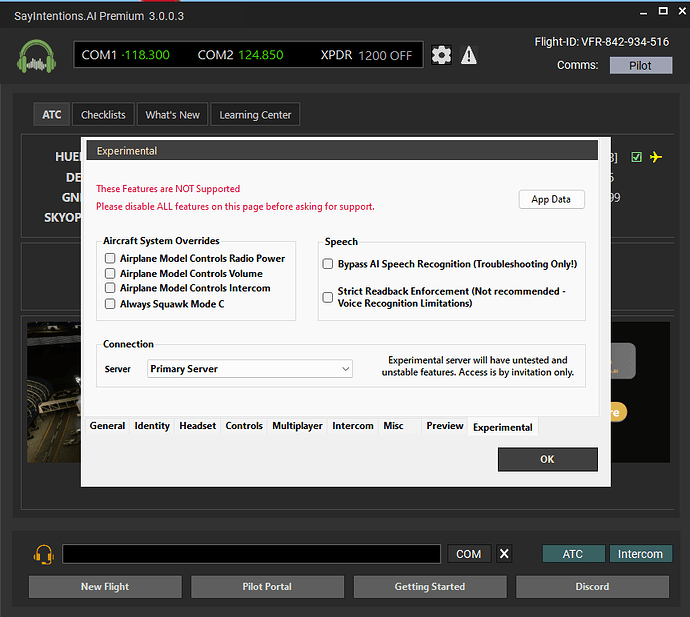This screenshot has height=617, width=690.
Task: Click the airport scene thumbnail image
Action: coord(54,392)
